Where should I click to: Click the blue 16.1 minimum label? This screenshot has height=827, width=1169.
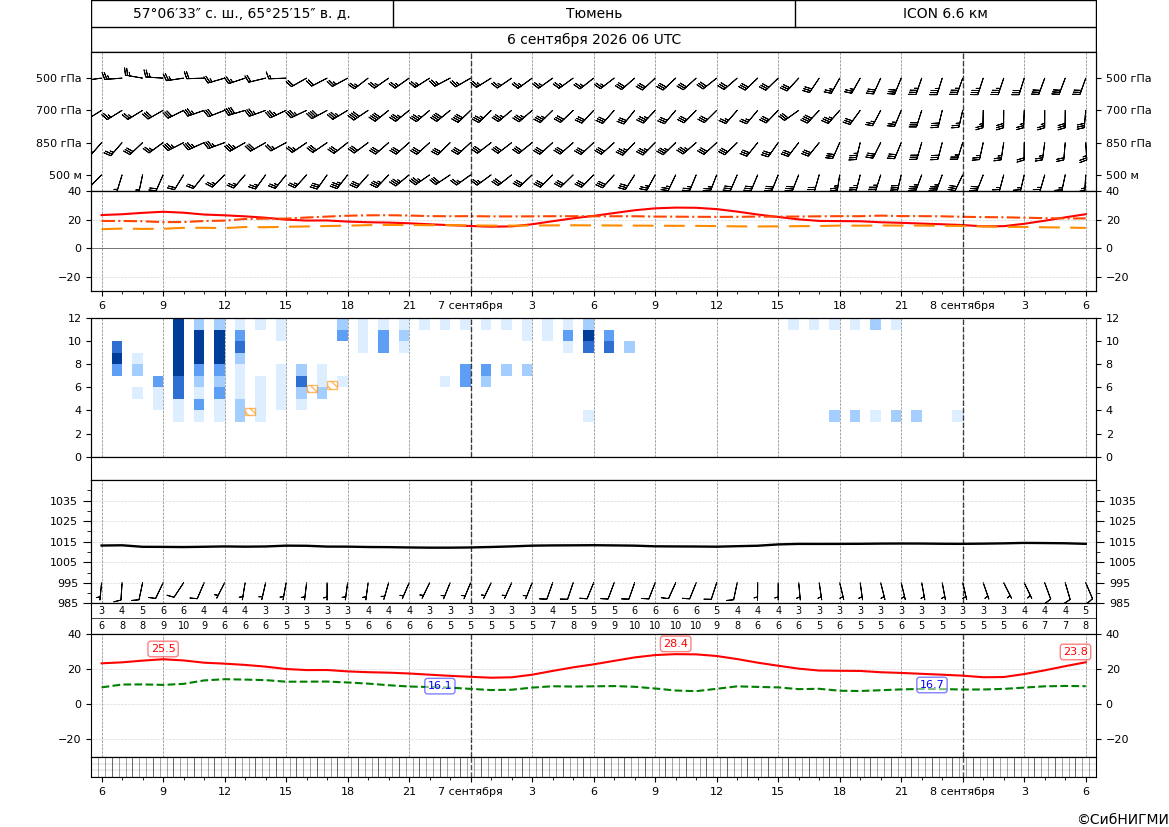(x=440, y=685)
